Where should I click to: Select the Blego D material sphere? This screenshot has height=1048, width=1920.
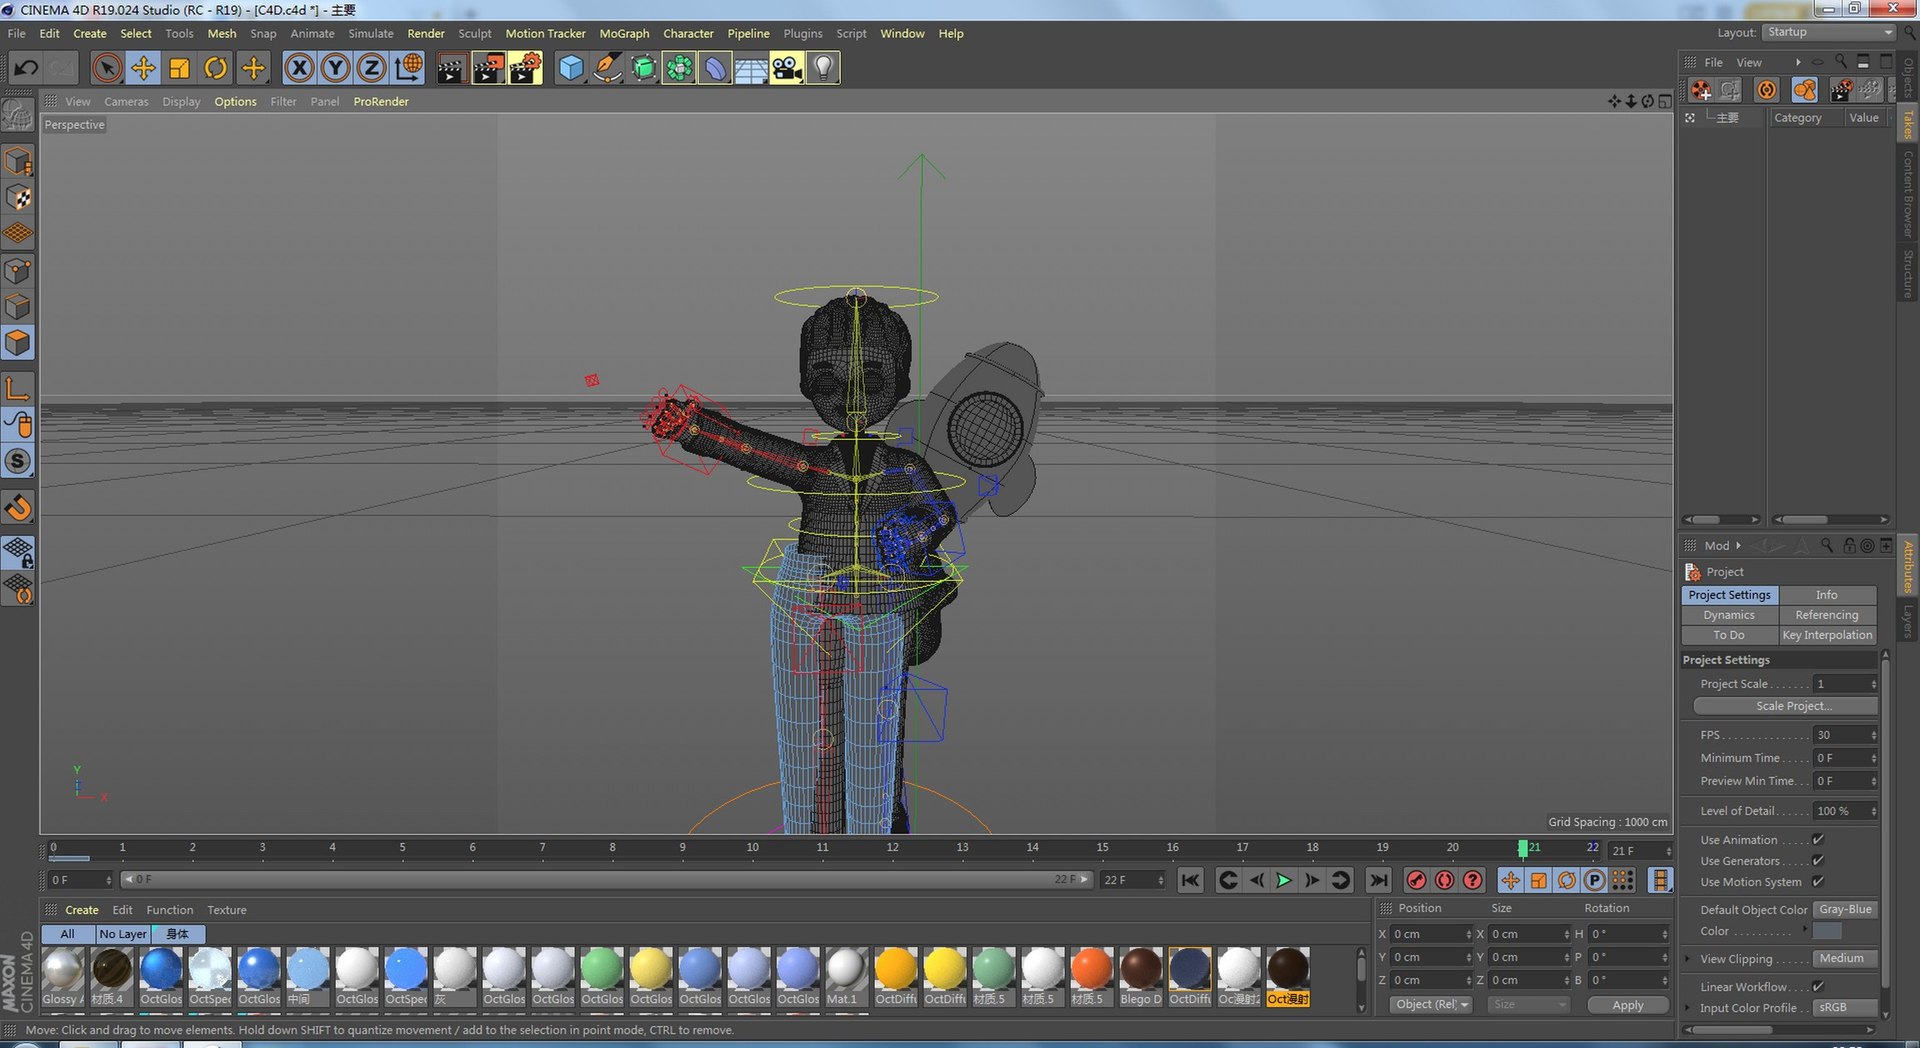[1141, 970]
